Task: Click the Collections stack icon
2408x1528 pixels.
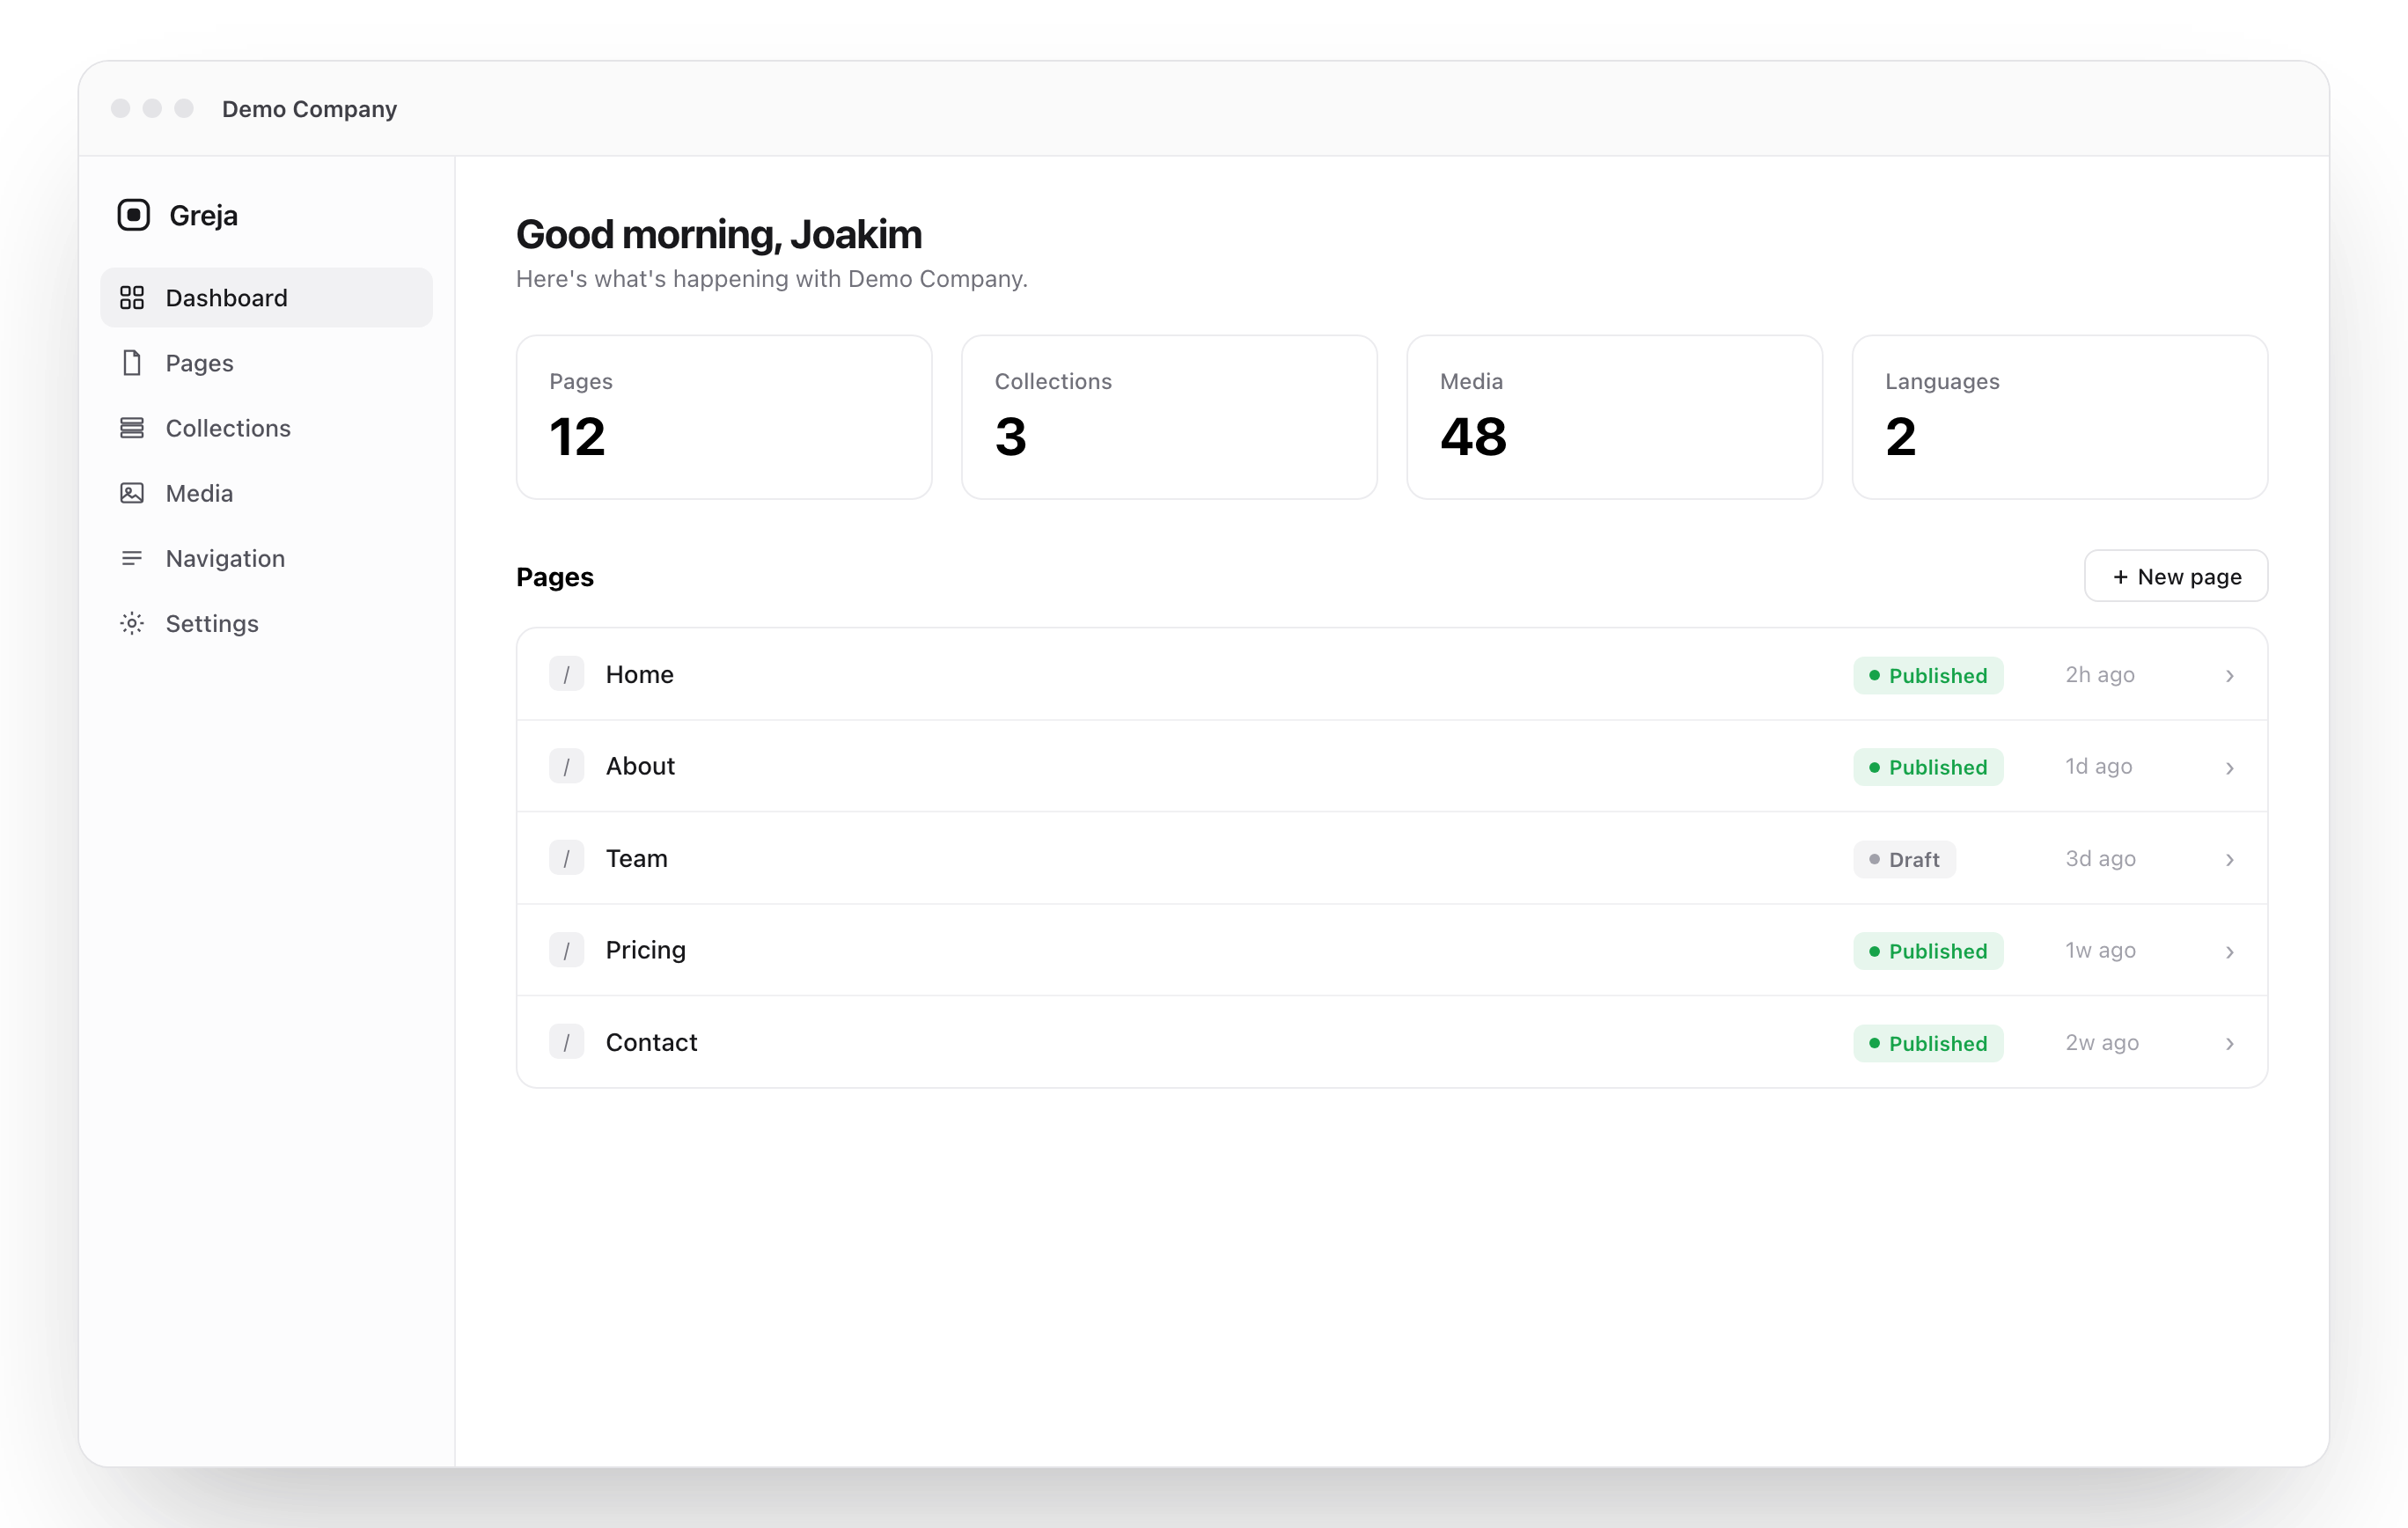Action: click(132, 428)
